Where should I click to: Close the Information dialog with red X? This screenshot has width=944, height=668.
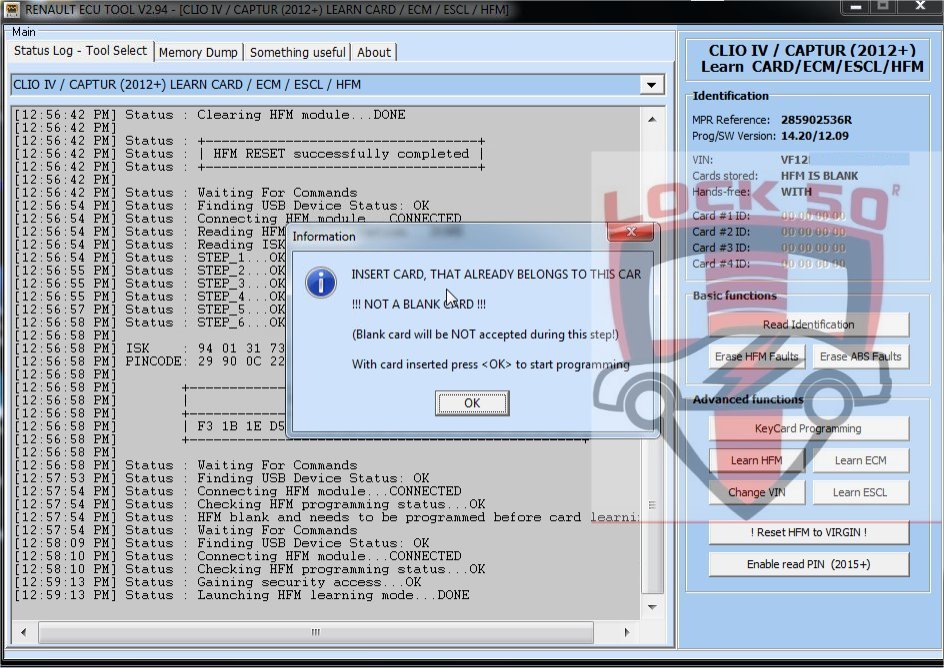[632, 234]
